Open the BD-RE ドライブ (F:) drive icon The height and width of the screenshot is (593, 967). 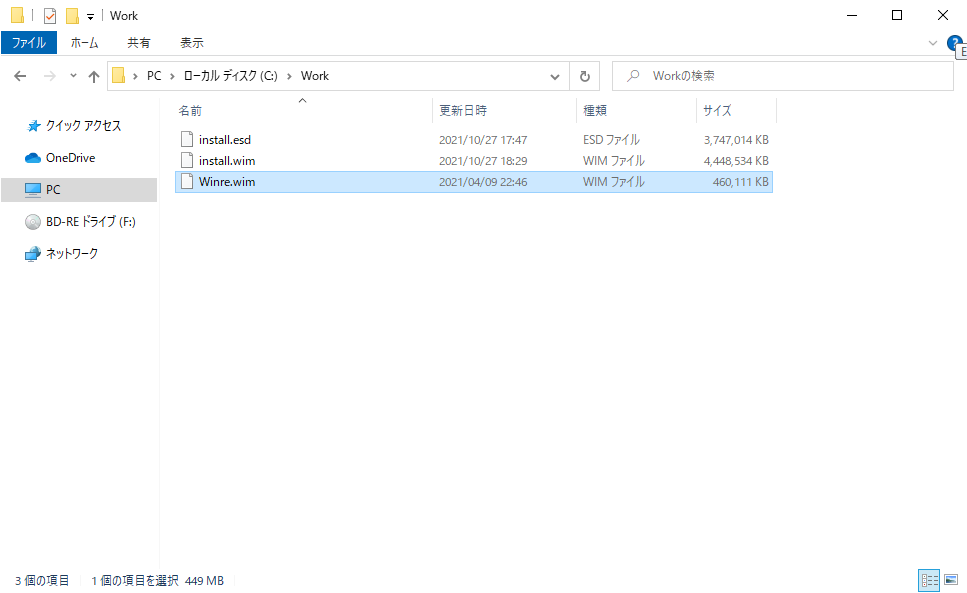coord(34,221)
